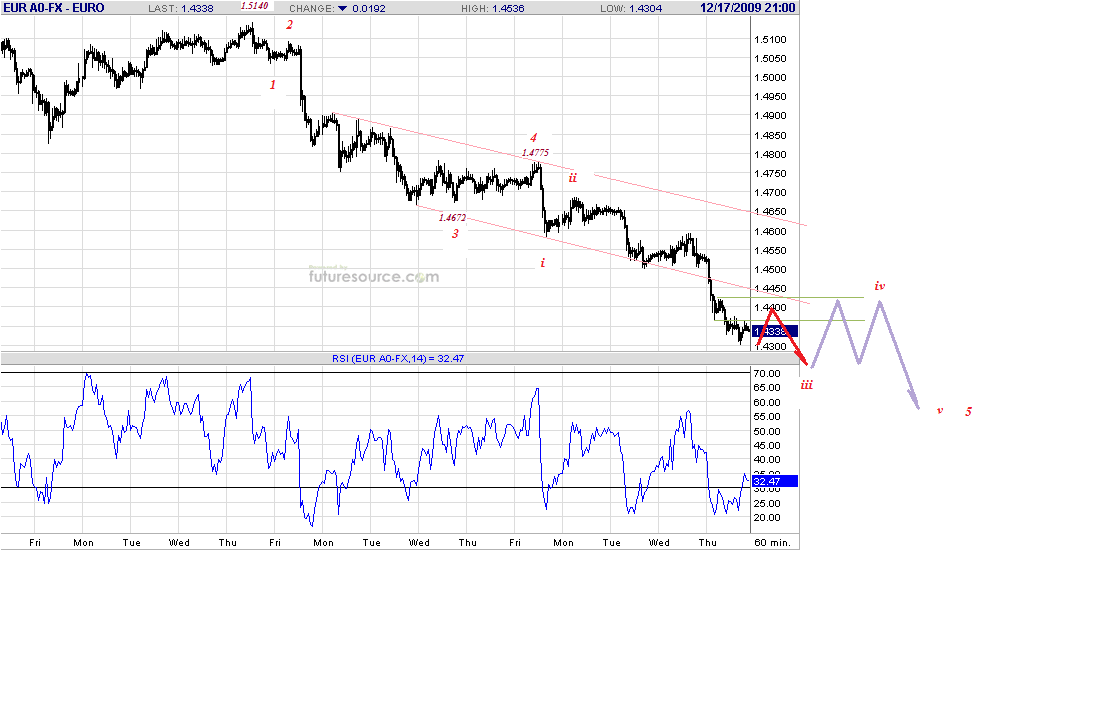The width and height of the screenshot is (1106, 706).
Task: Click the 40.00 RSI axis label
Action: point(767,459)
